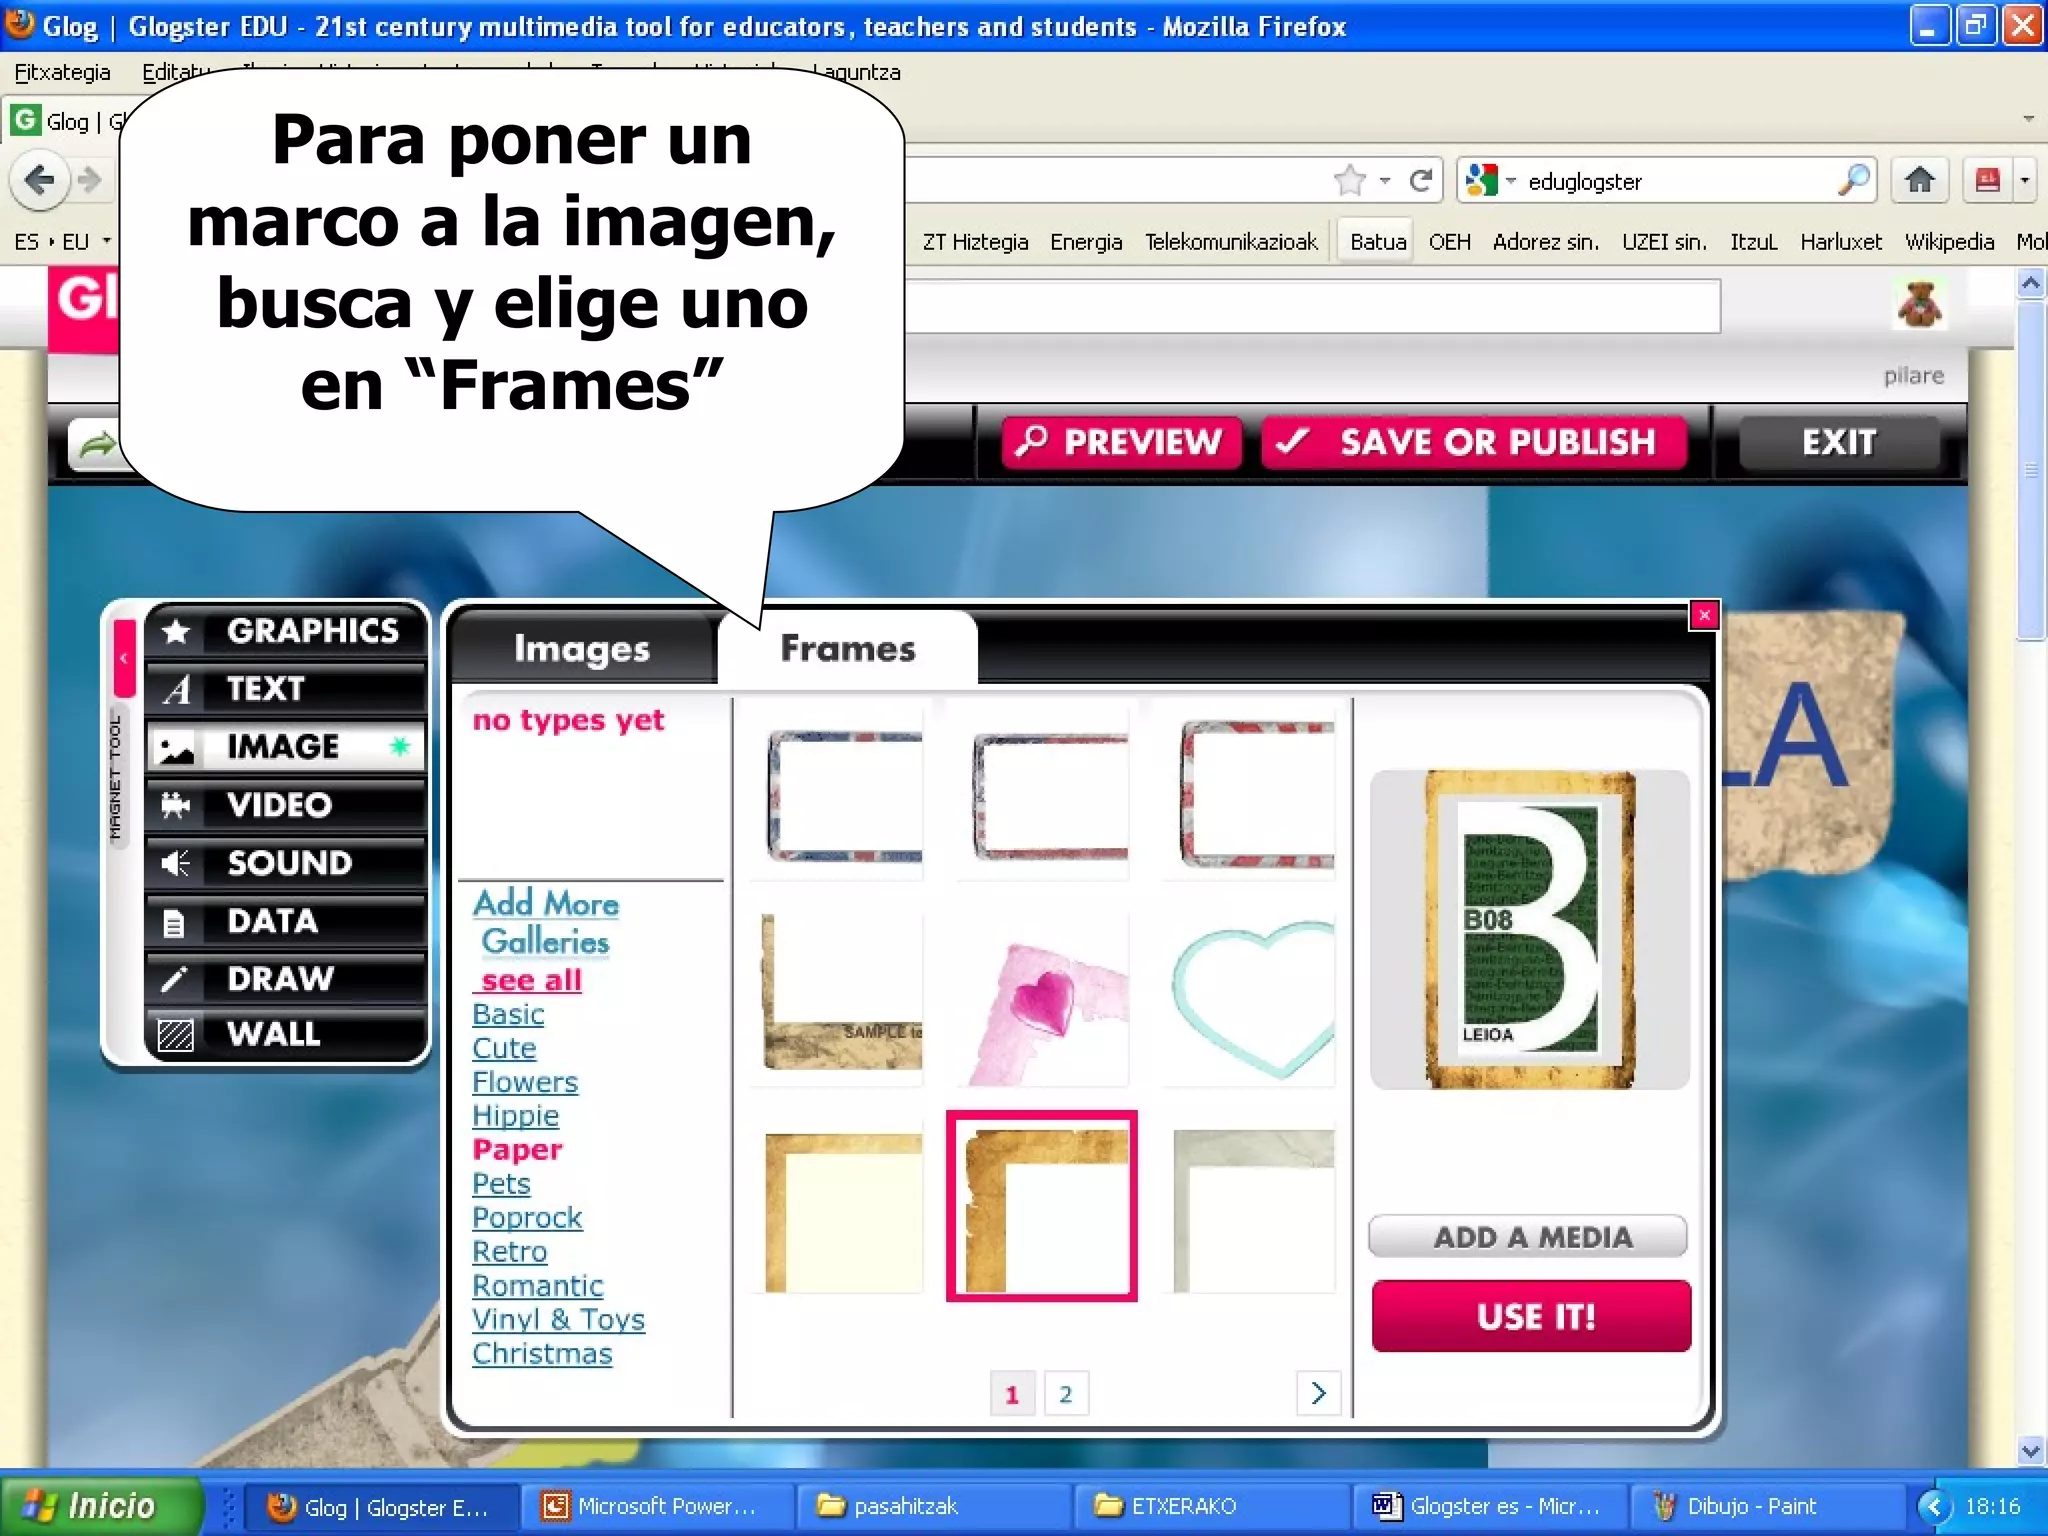Screen dimensions: 2048x1536
Task: Bookmark the page with the star icon
Action: 1350,181
